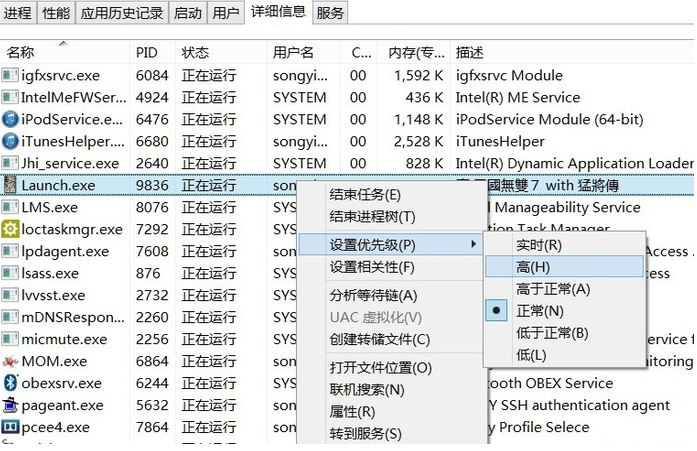The height and width of the screenshot is (451, 697).
Task: Open the Performance (性能) tab
Action: [56, 13]
